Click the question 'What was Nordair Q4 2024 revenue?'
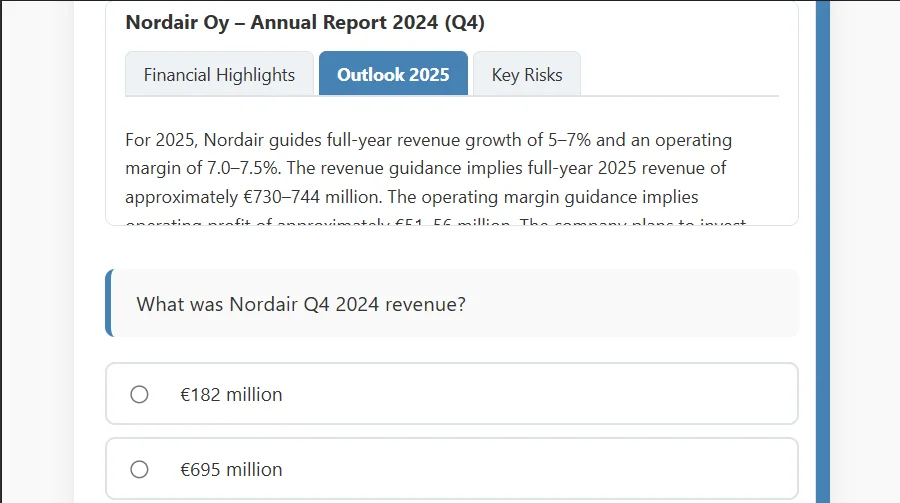This screenshot has width=900, height=503. click(301, 304)
